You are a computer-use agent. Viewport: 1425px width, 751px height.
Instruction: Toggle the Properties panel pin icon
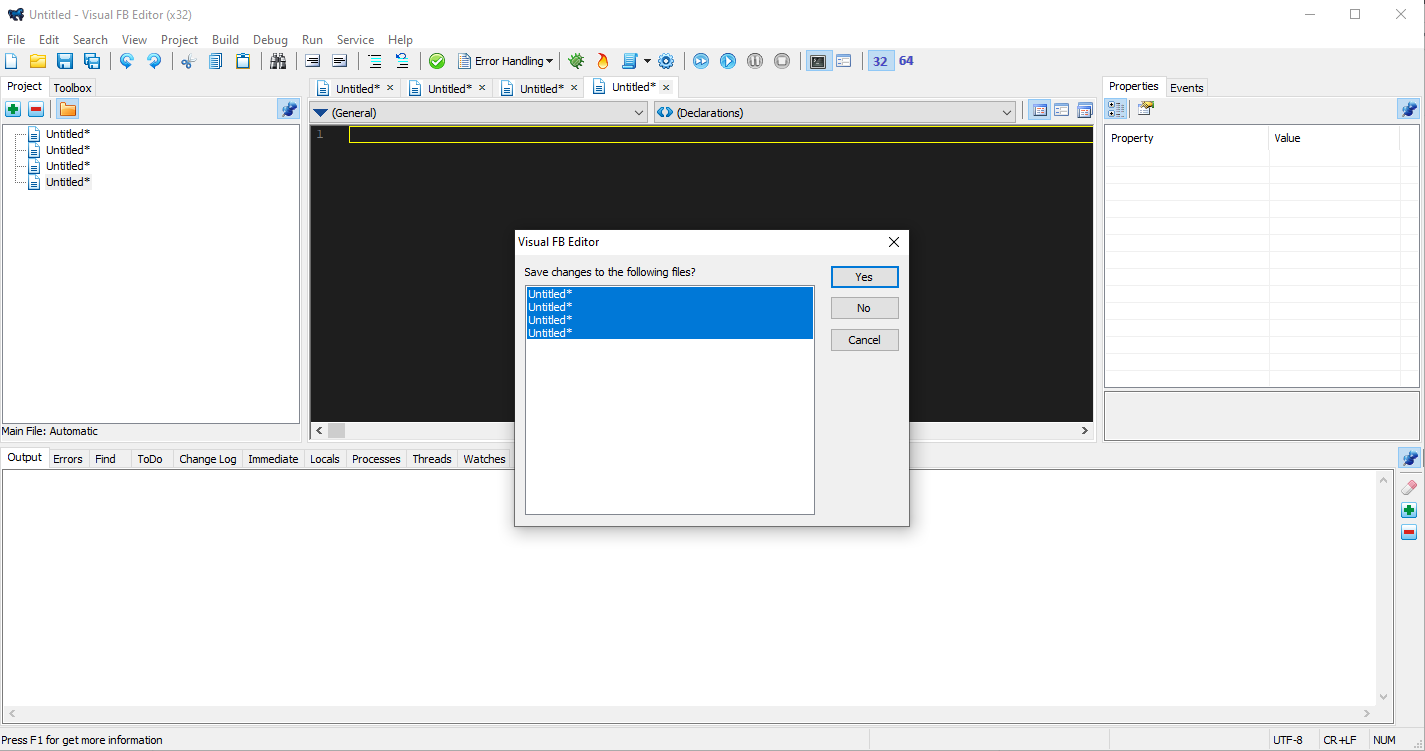[x=1409, y=109]
